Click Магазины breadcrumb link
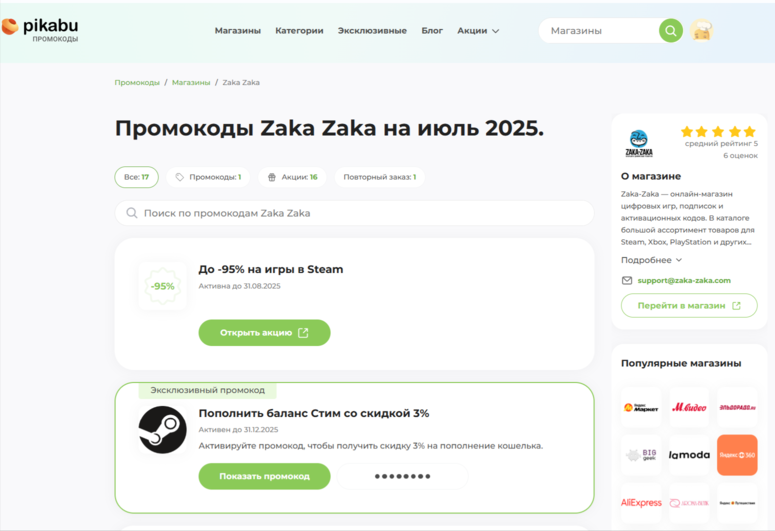The width and height of the screenshot is (775, 531). (191, 83)
